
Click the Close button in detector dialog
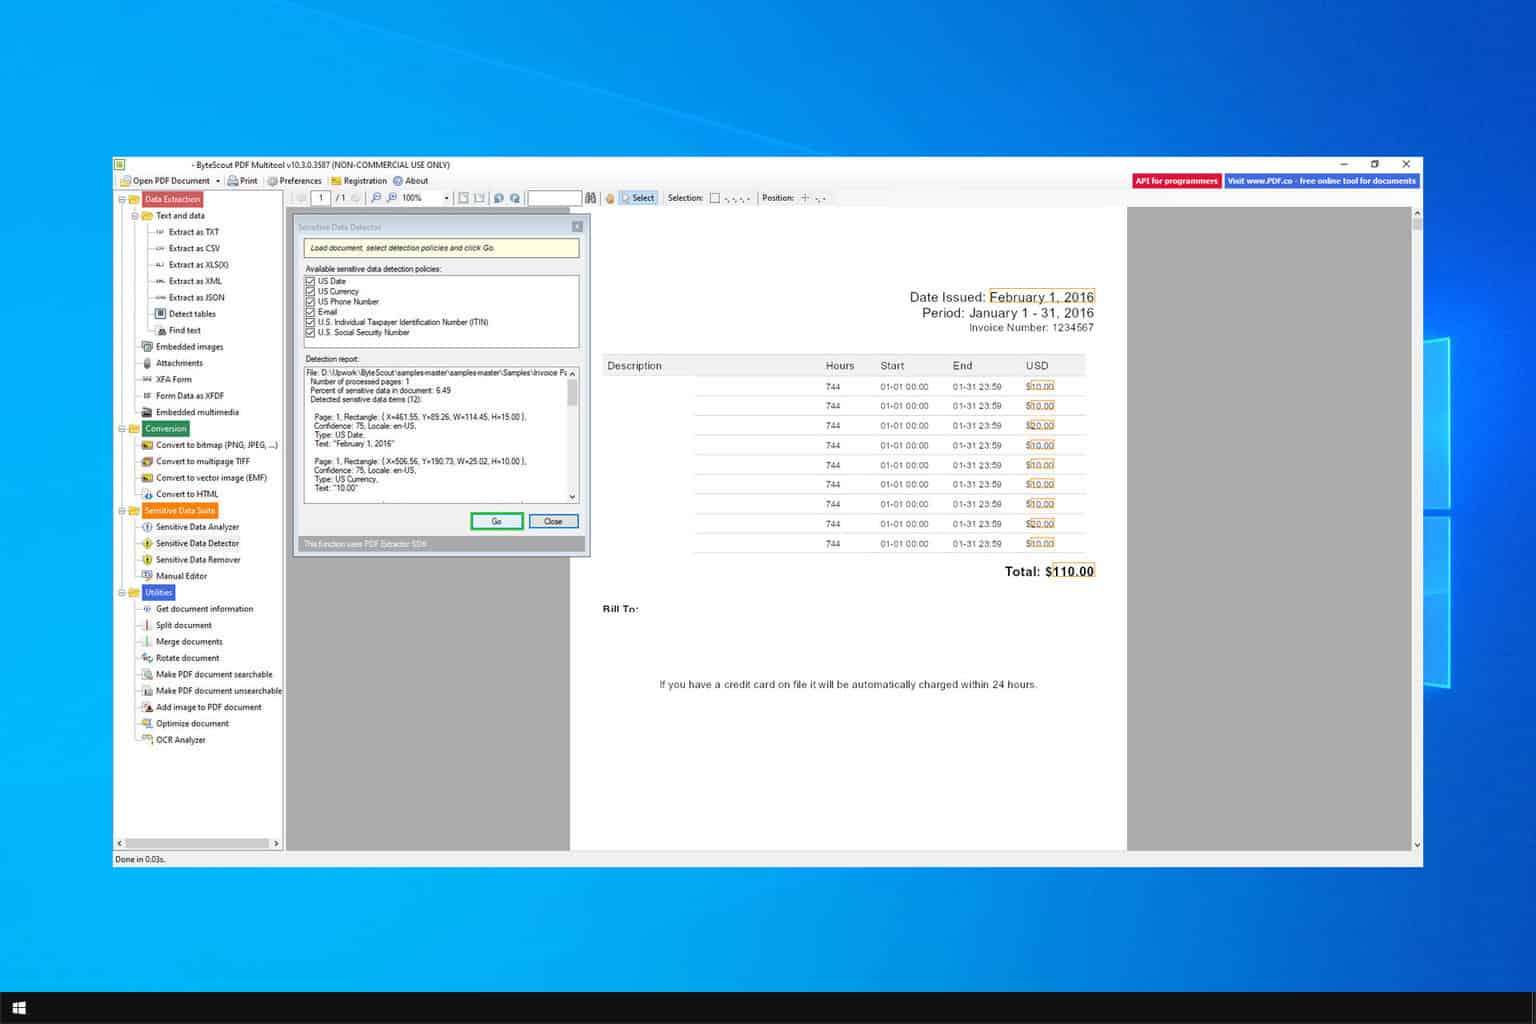pos(553,521)
